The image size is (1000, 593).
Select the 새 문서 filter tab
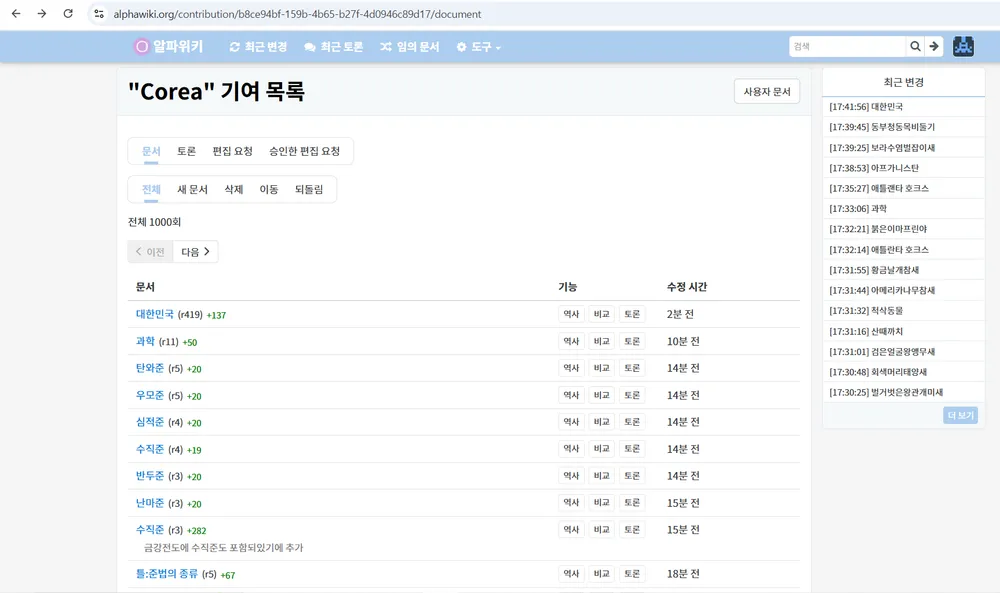192,189
